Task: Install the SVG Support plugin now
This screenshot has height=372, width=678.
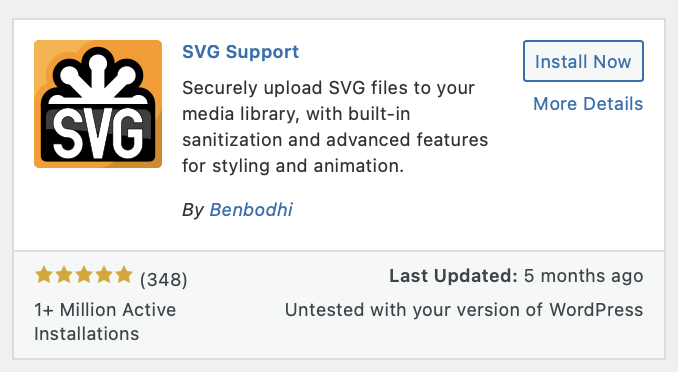Action: pyautogui.click(x=583, y=61)
